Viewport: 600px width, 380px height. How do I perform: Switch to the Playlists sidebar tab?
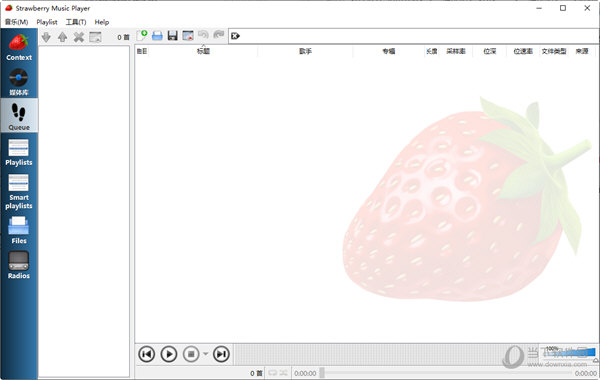click(x=19, y=152)
